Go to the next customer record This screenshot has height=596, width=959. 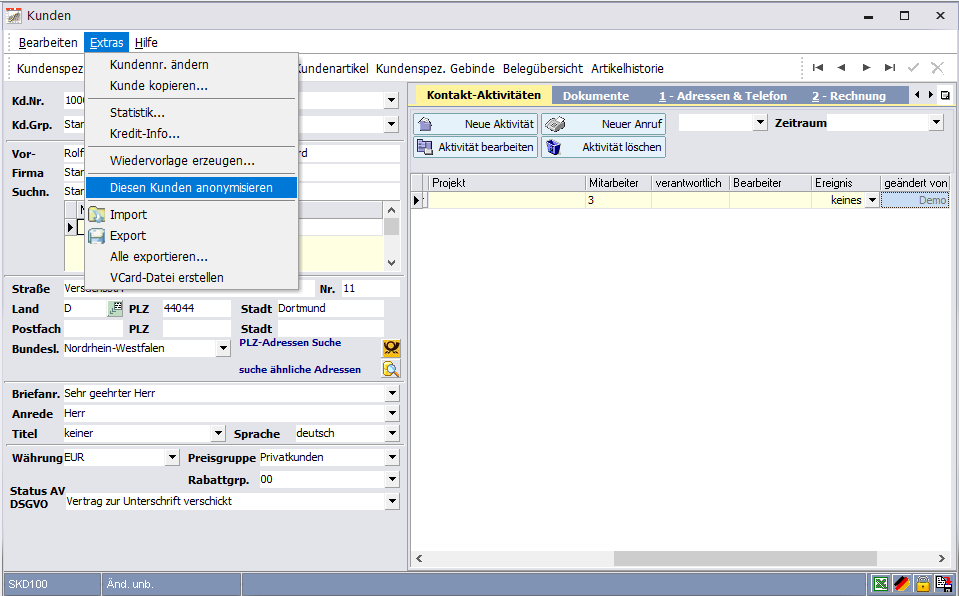pos(866,68)
